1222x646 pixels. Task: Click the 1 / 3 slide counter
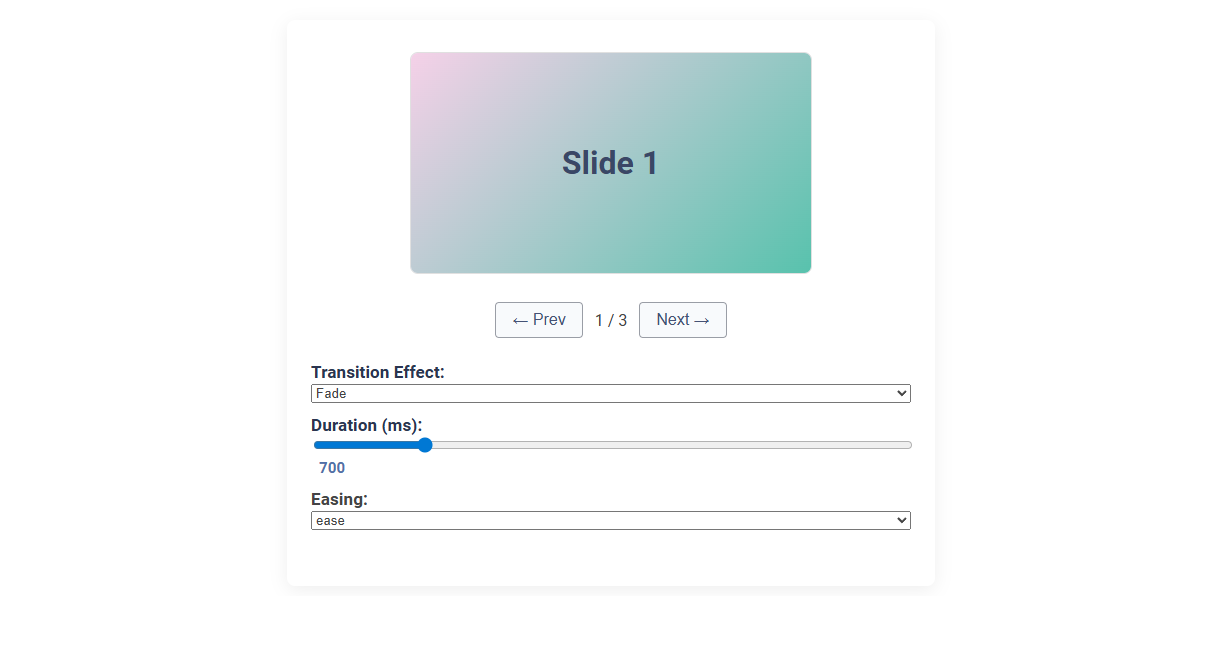point(610,320)
